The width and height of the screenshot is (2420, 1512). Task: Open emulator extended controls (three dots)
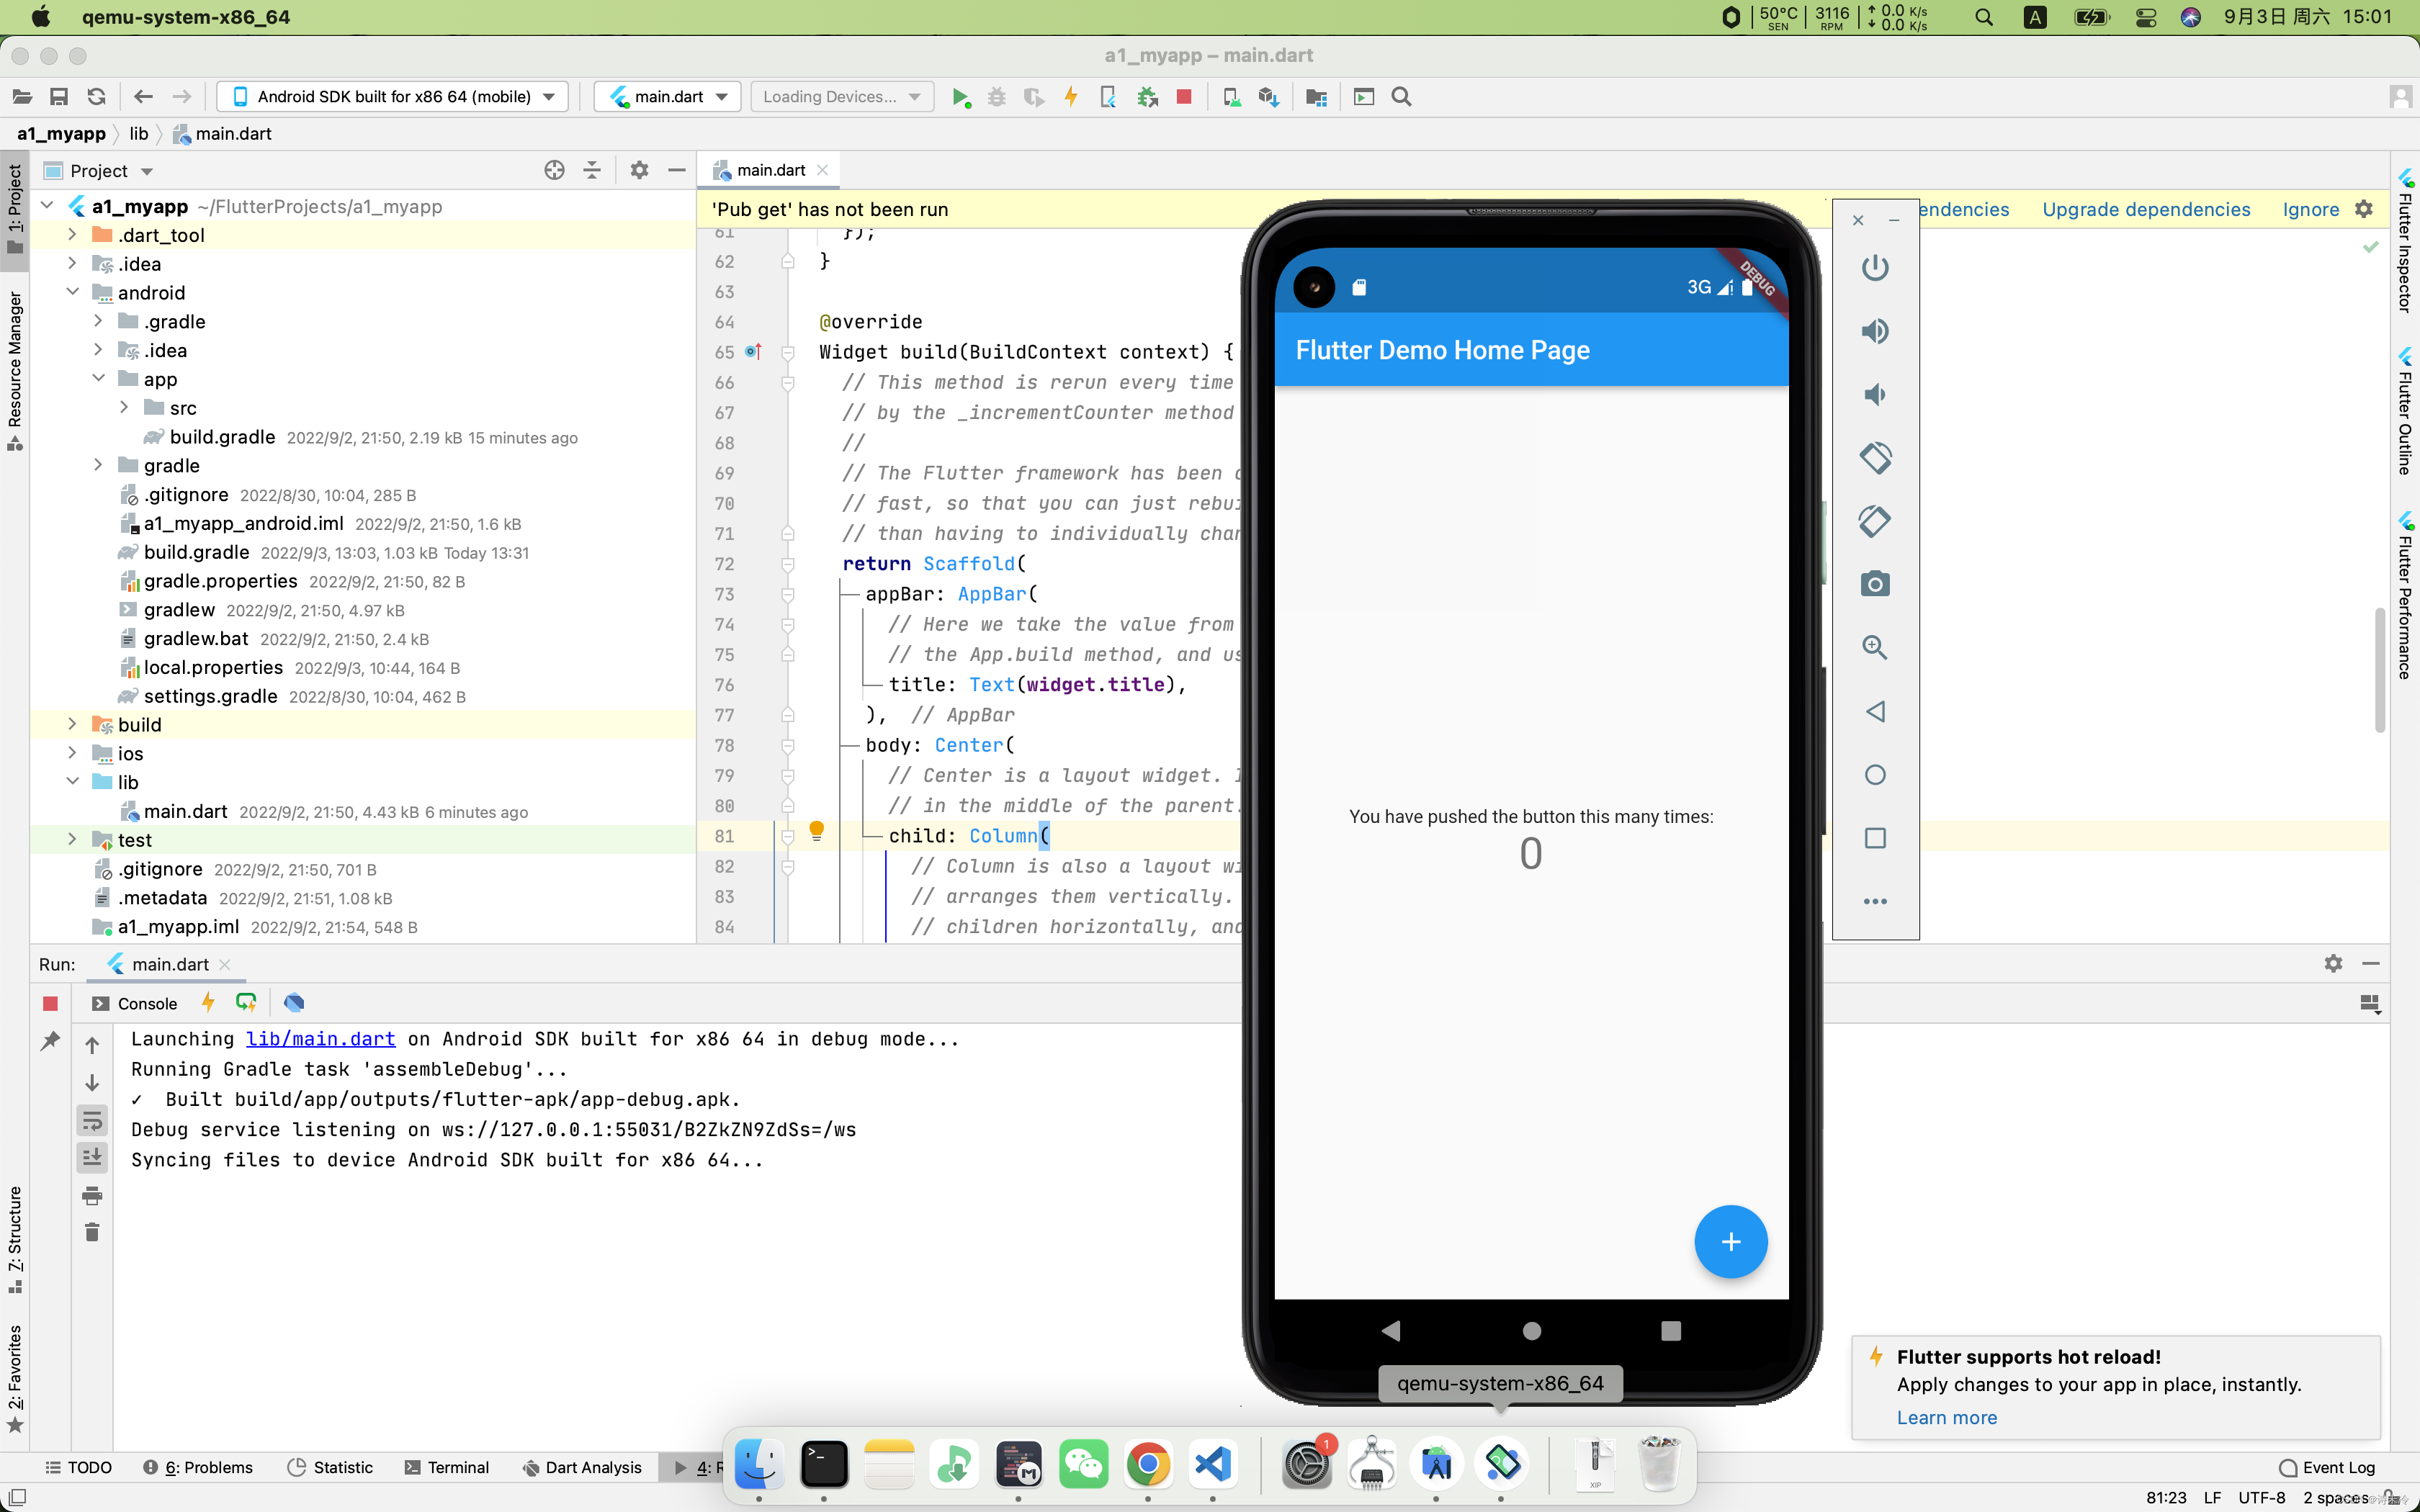[1875, 901]
